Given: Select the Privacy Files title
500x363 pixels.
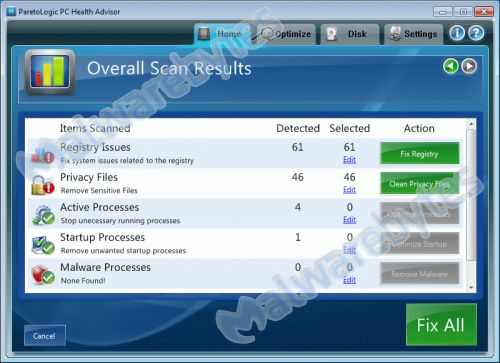Looking at the screenshot, I should pyautogui.click(x=89, y=177).
